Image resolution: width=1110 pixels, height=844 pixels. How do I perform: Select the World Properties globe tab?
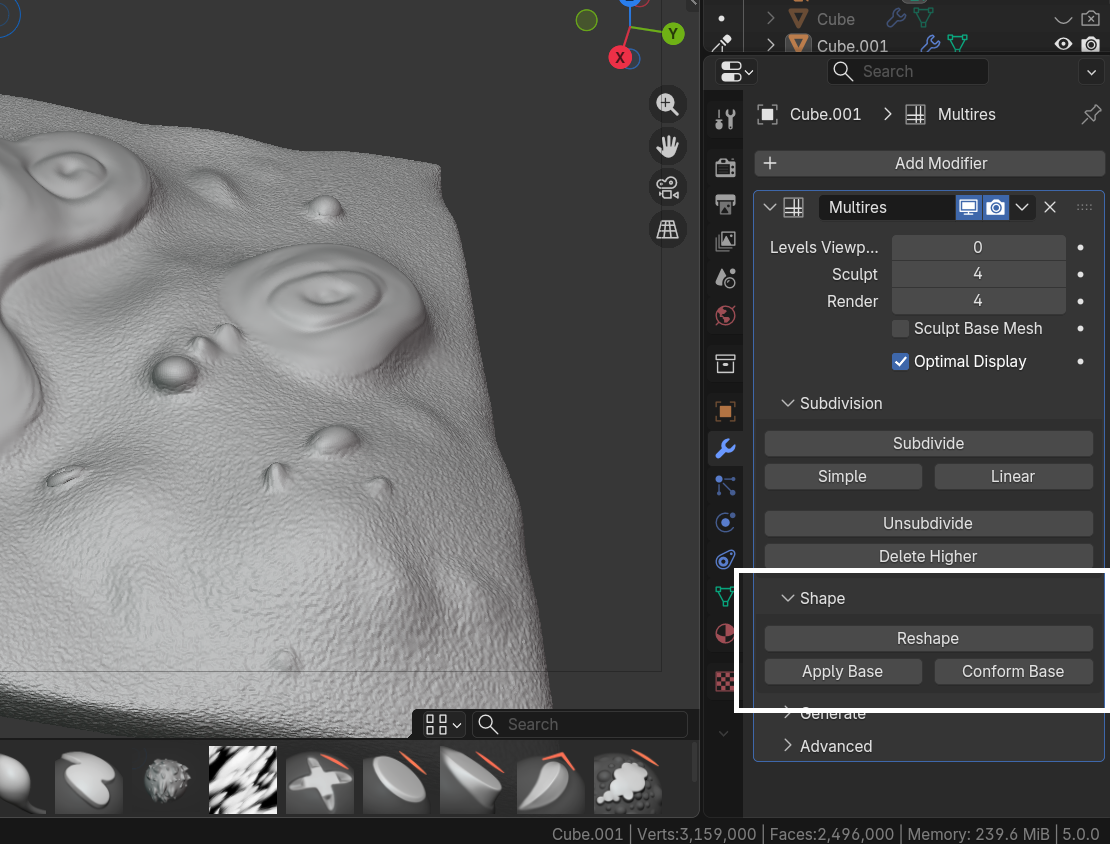point(725,315)
